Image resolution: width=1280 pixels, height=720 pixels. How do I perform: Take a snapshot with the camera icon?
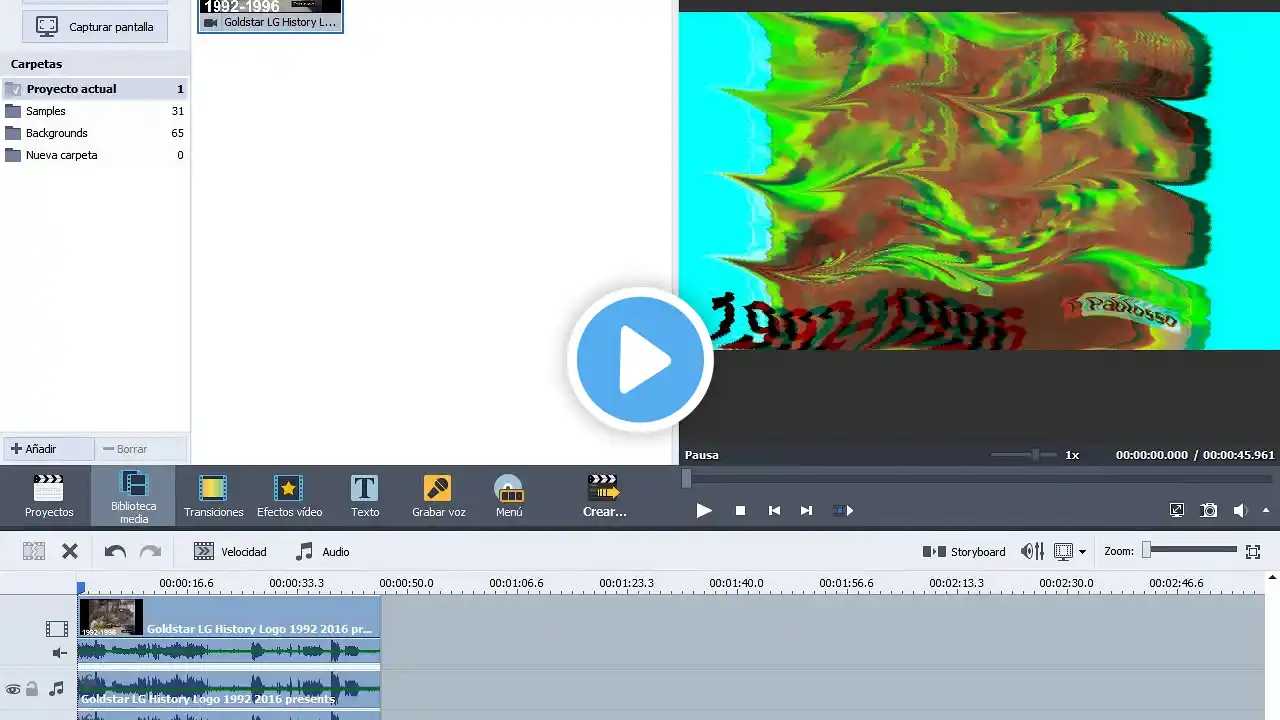click(x=1209, y=510)
